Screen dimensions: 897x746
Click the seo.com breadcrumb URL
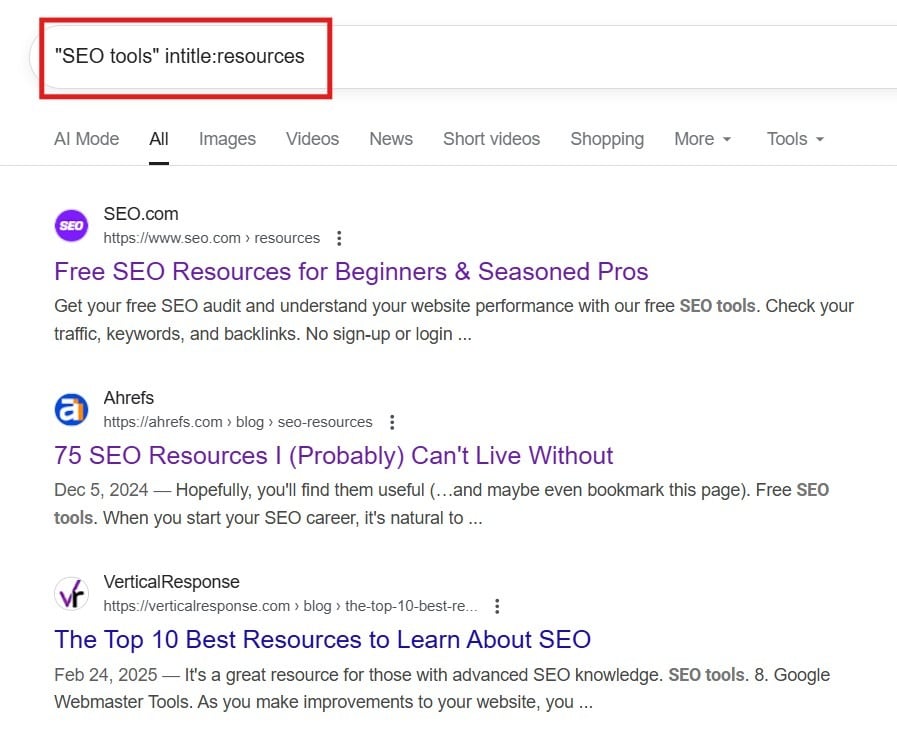coord(212,238)
